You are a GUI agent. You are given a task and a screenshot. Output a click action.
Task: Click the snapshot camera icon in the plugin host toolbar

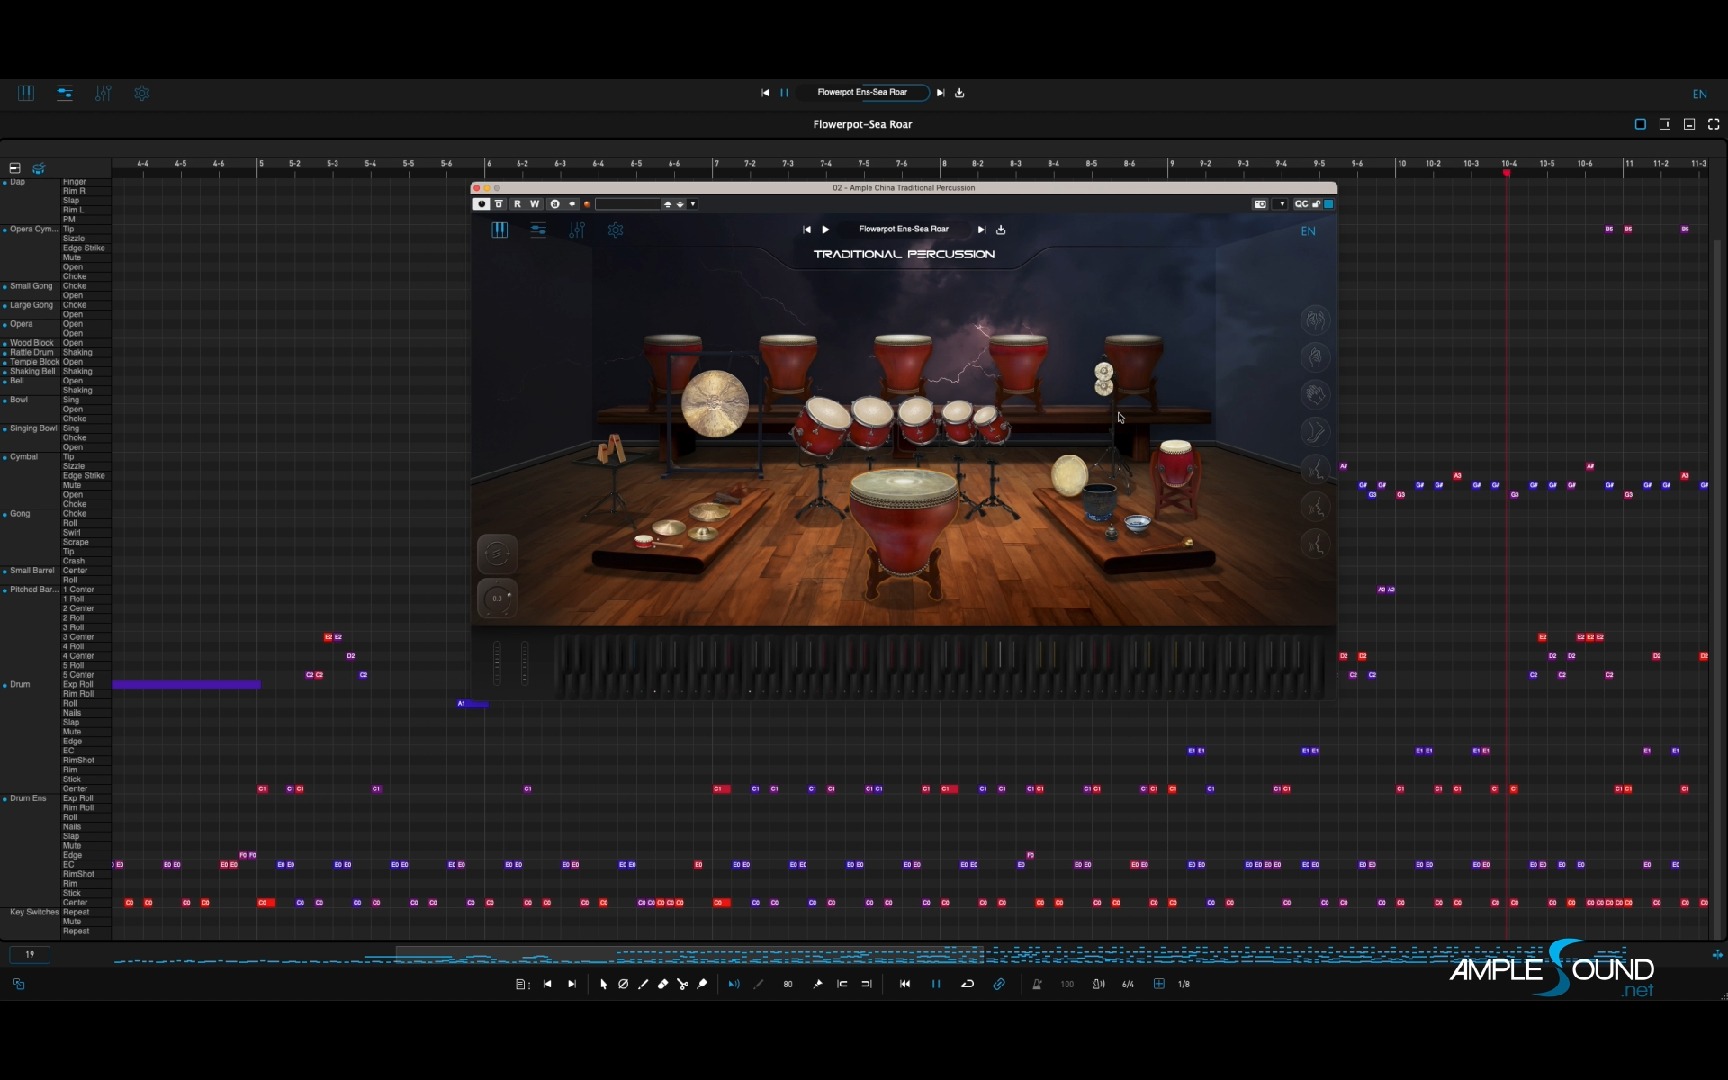coord(1260,204)
